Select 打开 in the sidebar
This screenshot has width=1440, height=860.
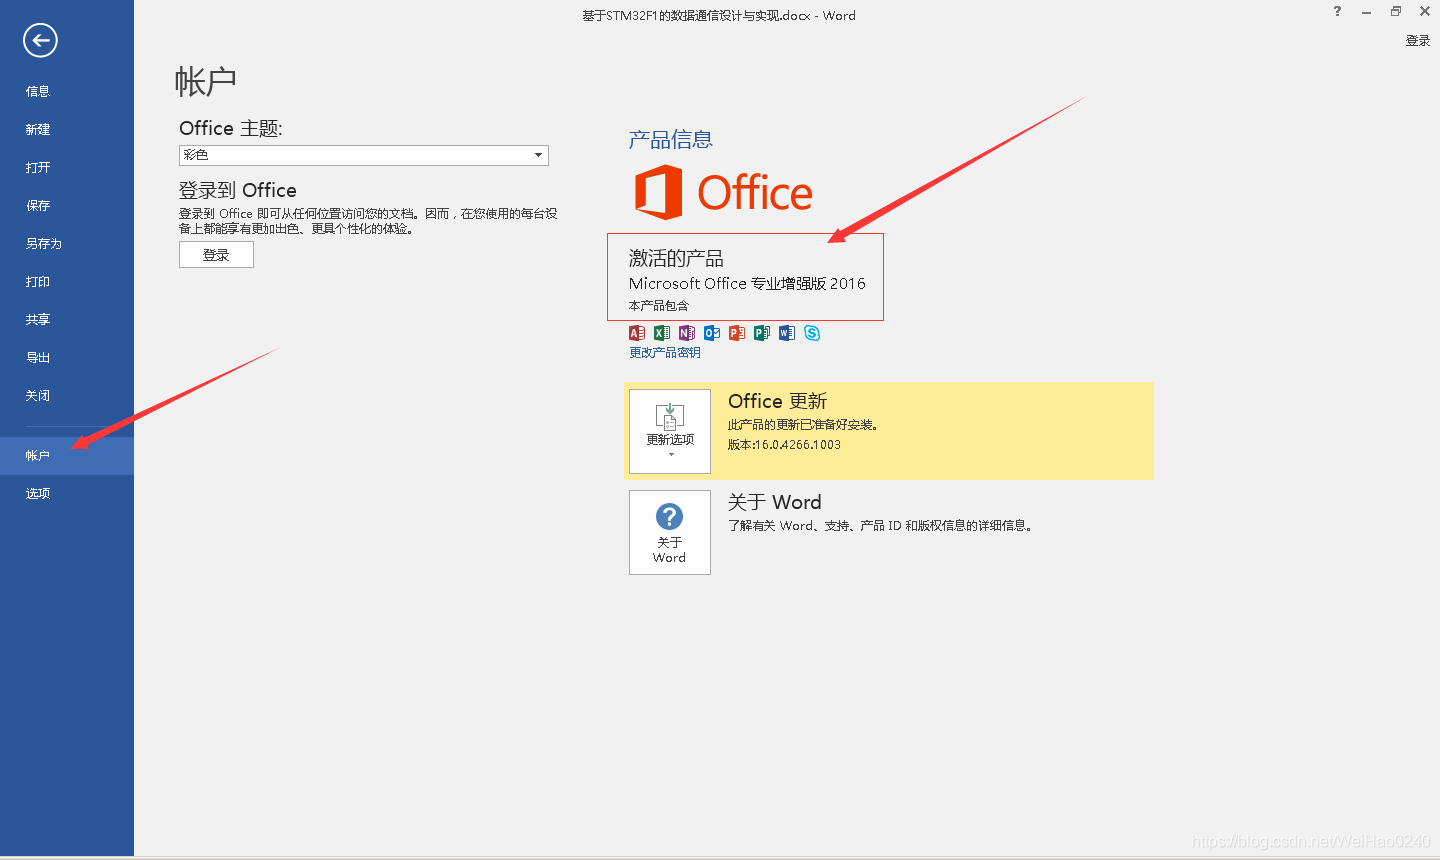pos(67,167)
